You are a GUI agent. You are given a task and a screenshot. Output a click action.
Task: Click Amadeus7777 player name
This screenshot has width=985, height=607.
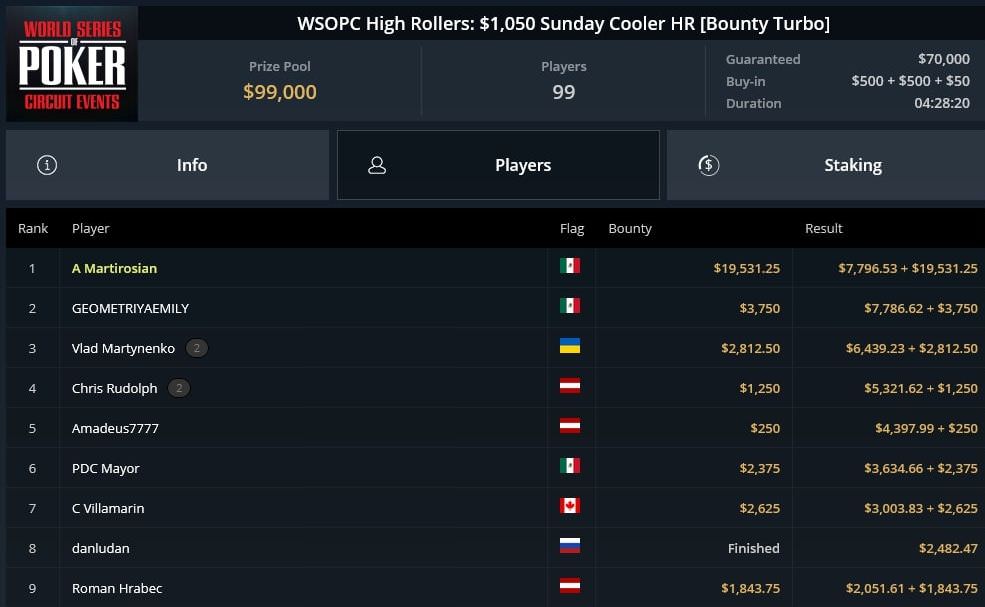point(115,429)
